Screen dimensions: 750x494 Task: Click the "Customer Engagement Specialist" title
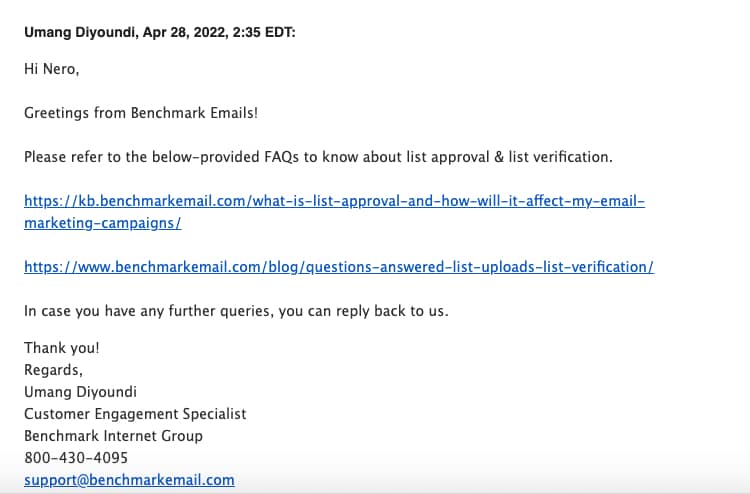coord(135,414)
